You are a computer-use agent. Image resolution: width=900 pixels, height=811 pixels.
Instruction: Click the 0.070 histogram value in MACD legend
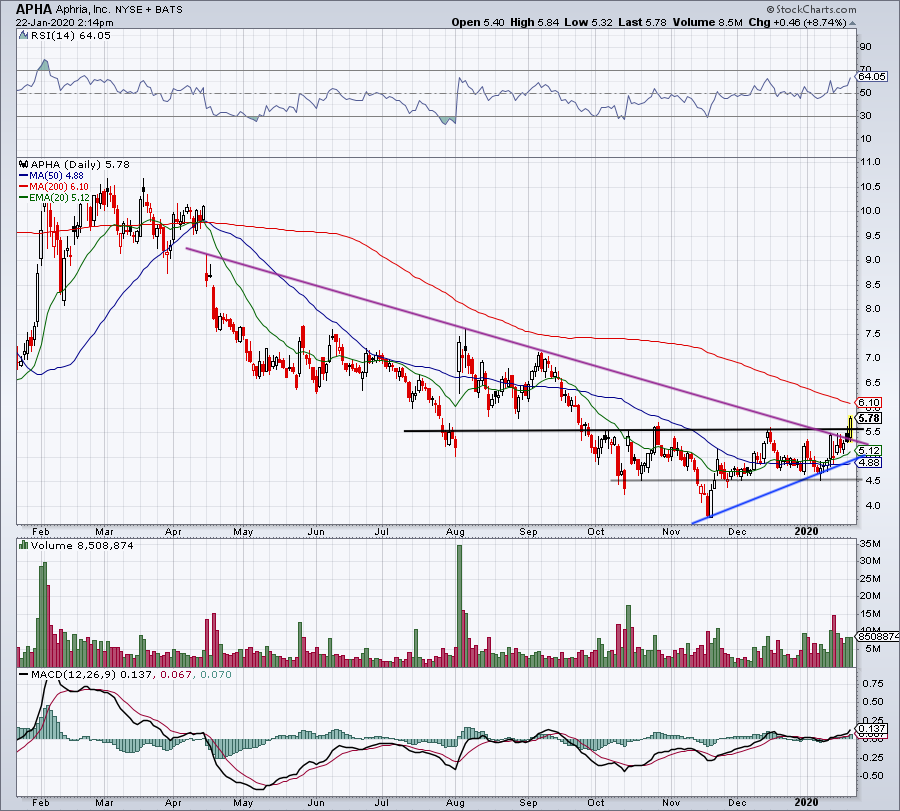(215, 674)
